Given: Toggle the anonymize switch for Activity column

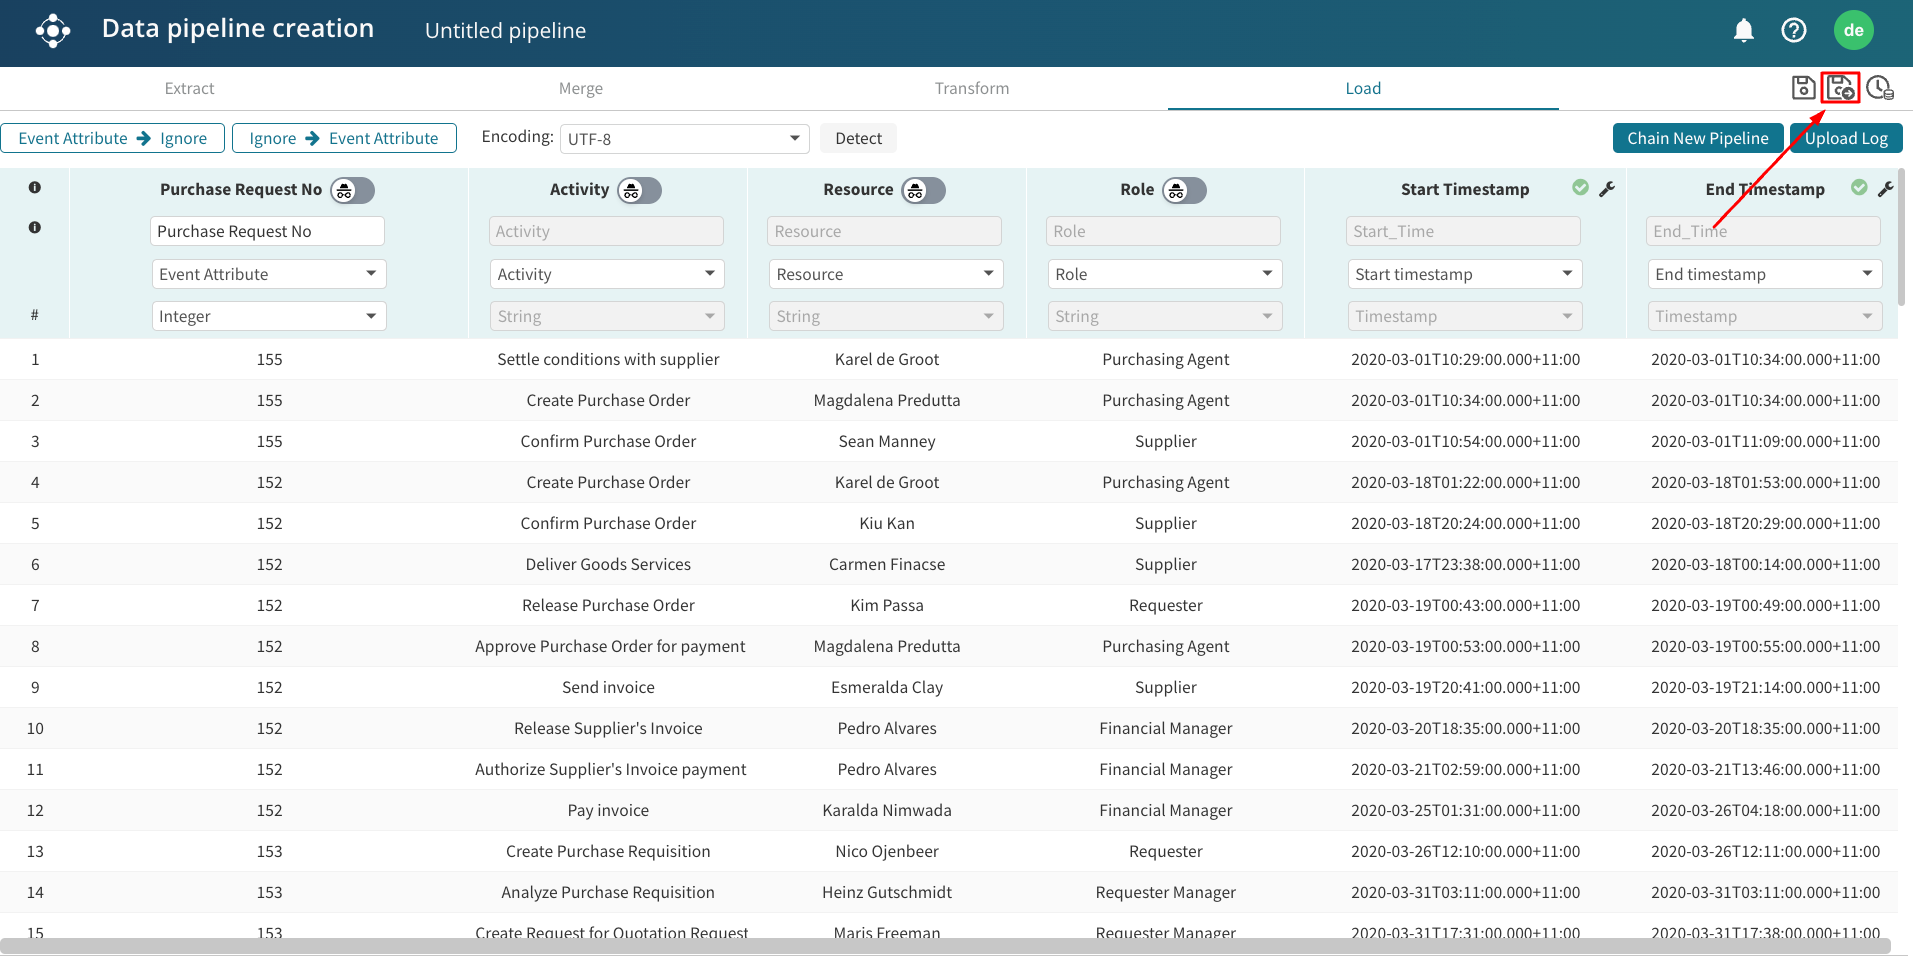Looking at the screenshot, I should (x=639, y=190).
